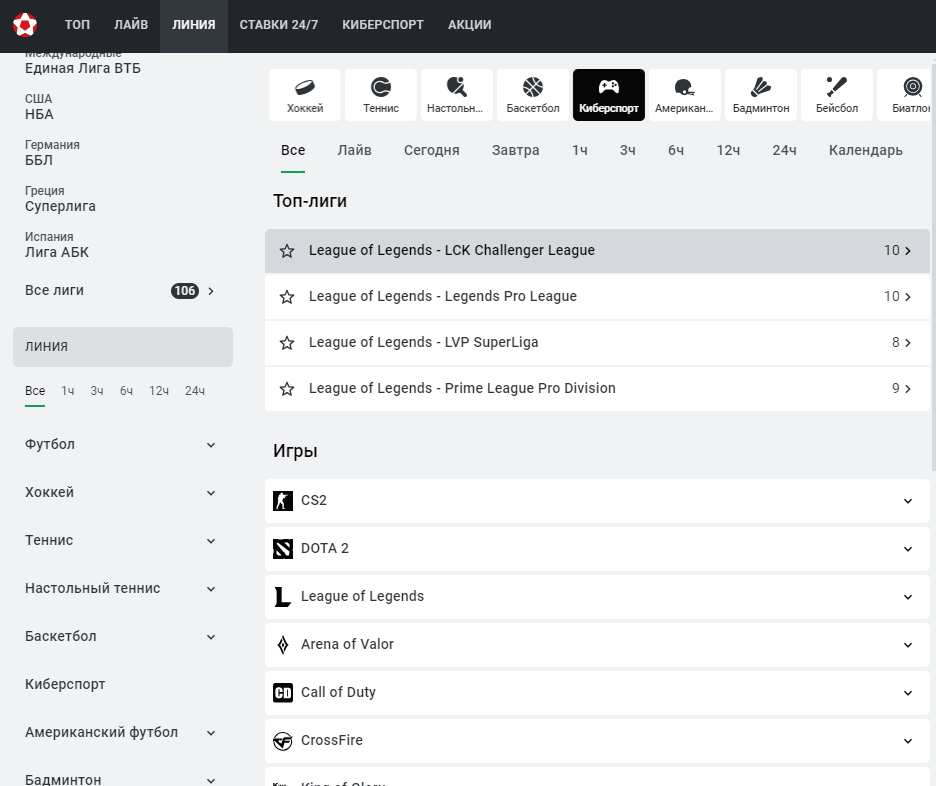This screenshot has height=786, width=936.
Task: Open the Календарь filter tab
Action: click(x=866, y=150)
